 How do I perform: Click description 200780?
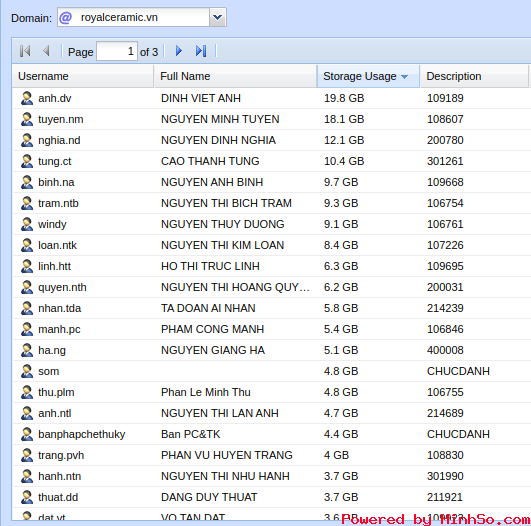(x=445, y=140)
